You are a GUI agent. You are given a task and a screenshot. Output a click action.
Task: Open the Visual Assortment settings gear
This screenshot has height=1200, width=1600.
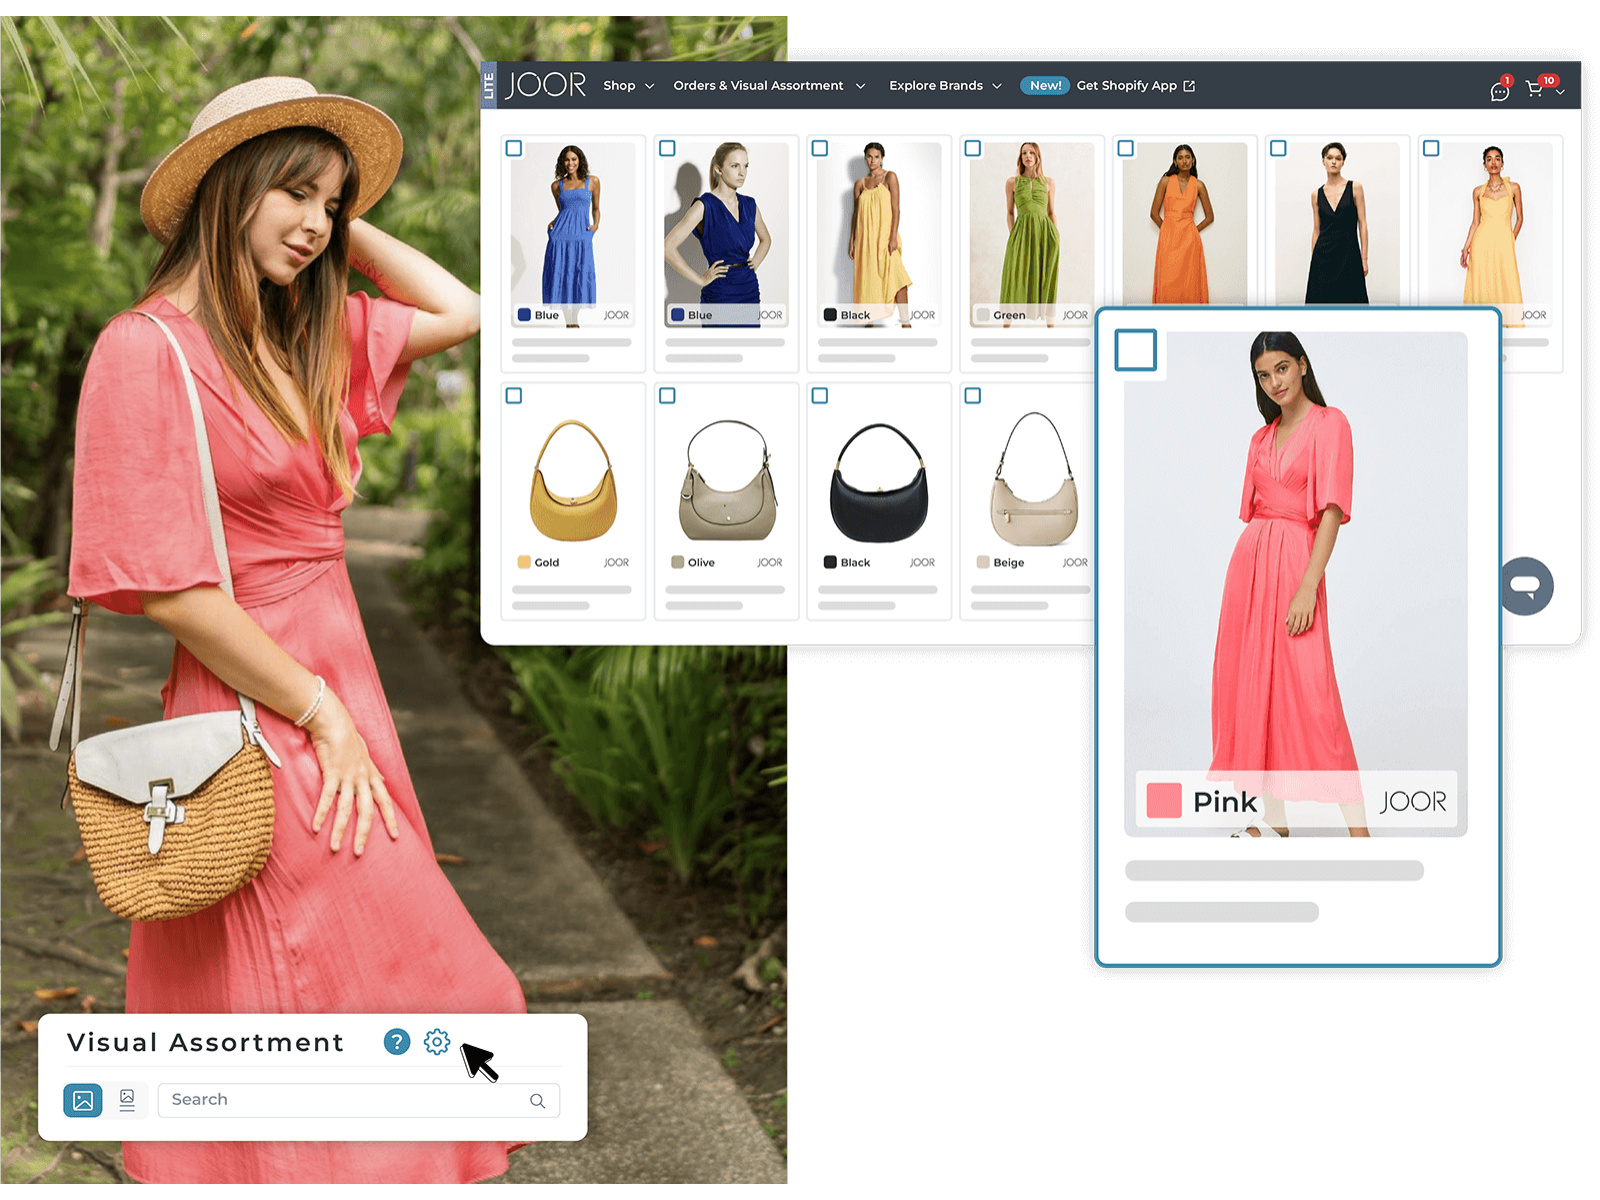point(435,1042)
